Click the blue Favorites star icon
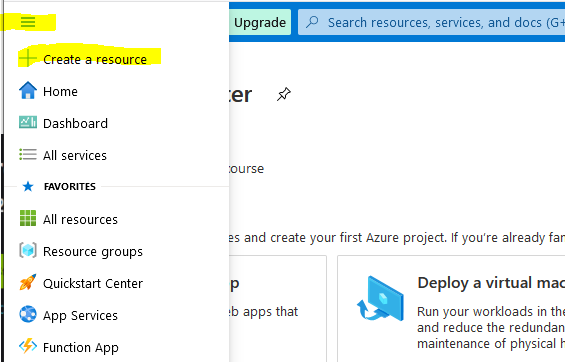 pos(28,187)
